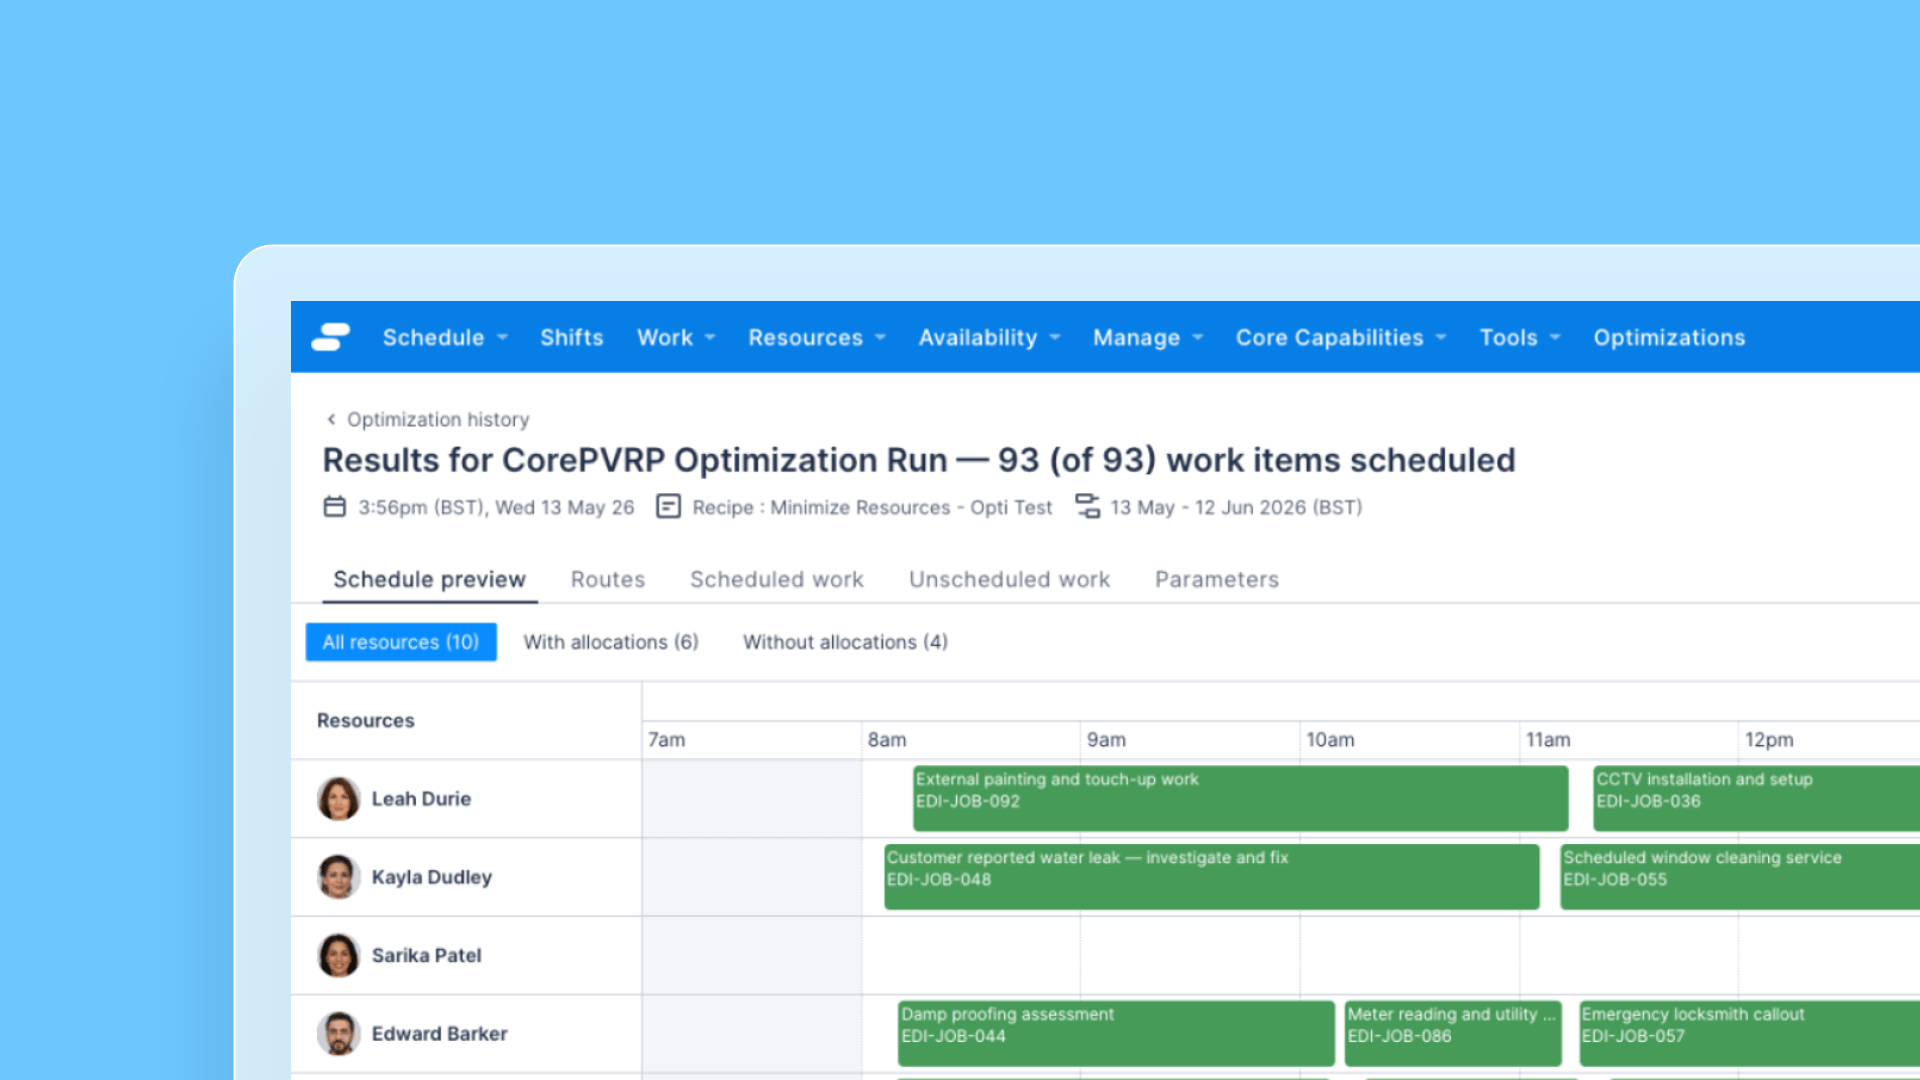Click the recipe icon beside Minimize Resources

[668, 507]
